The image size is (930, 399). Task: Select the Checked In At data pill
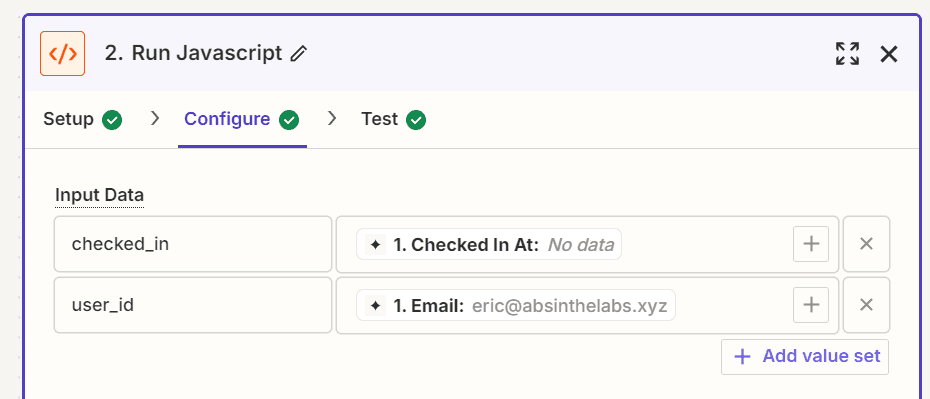coord(489,244)
